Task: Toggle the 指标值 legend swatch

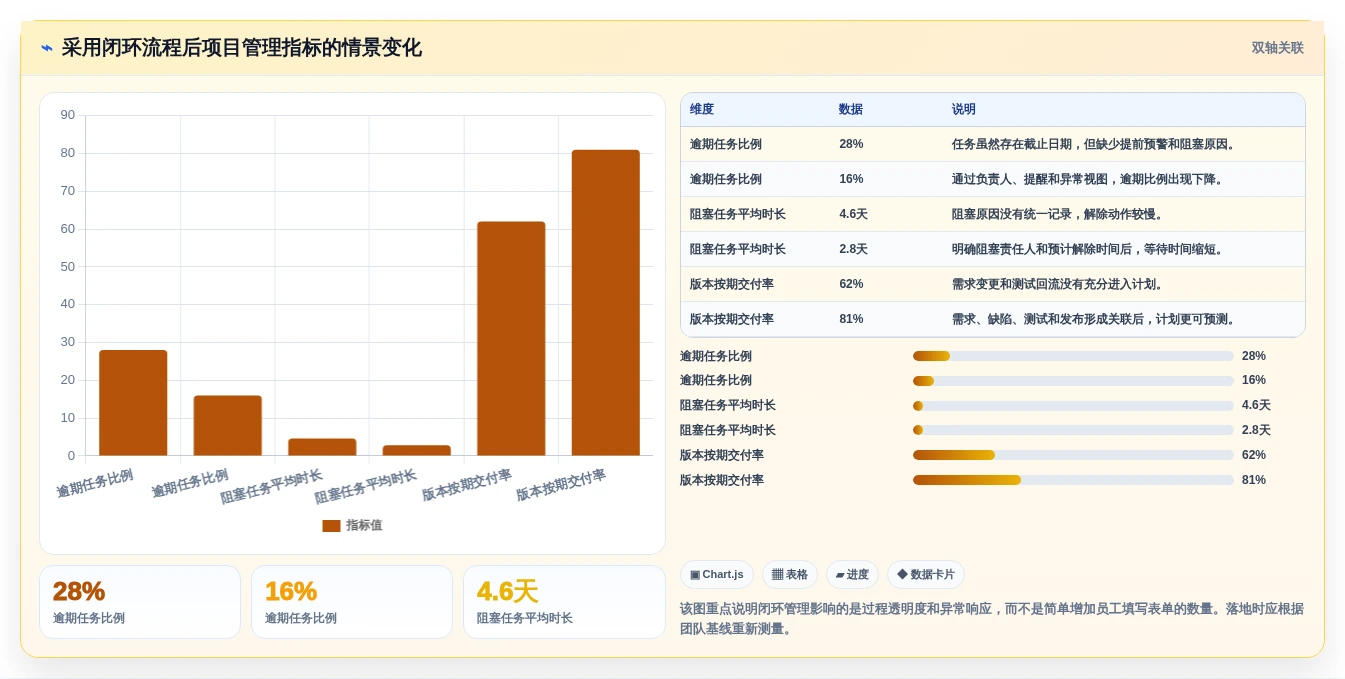Action: [331, 526]
